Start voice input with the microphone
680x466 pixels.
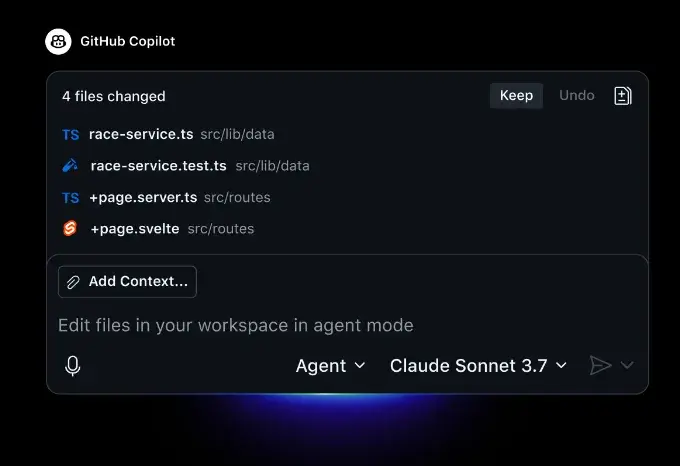pos(72,366)
